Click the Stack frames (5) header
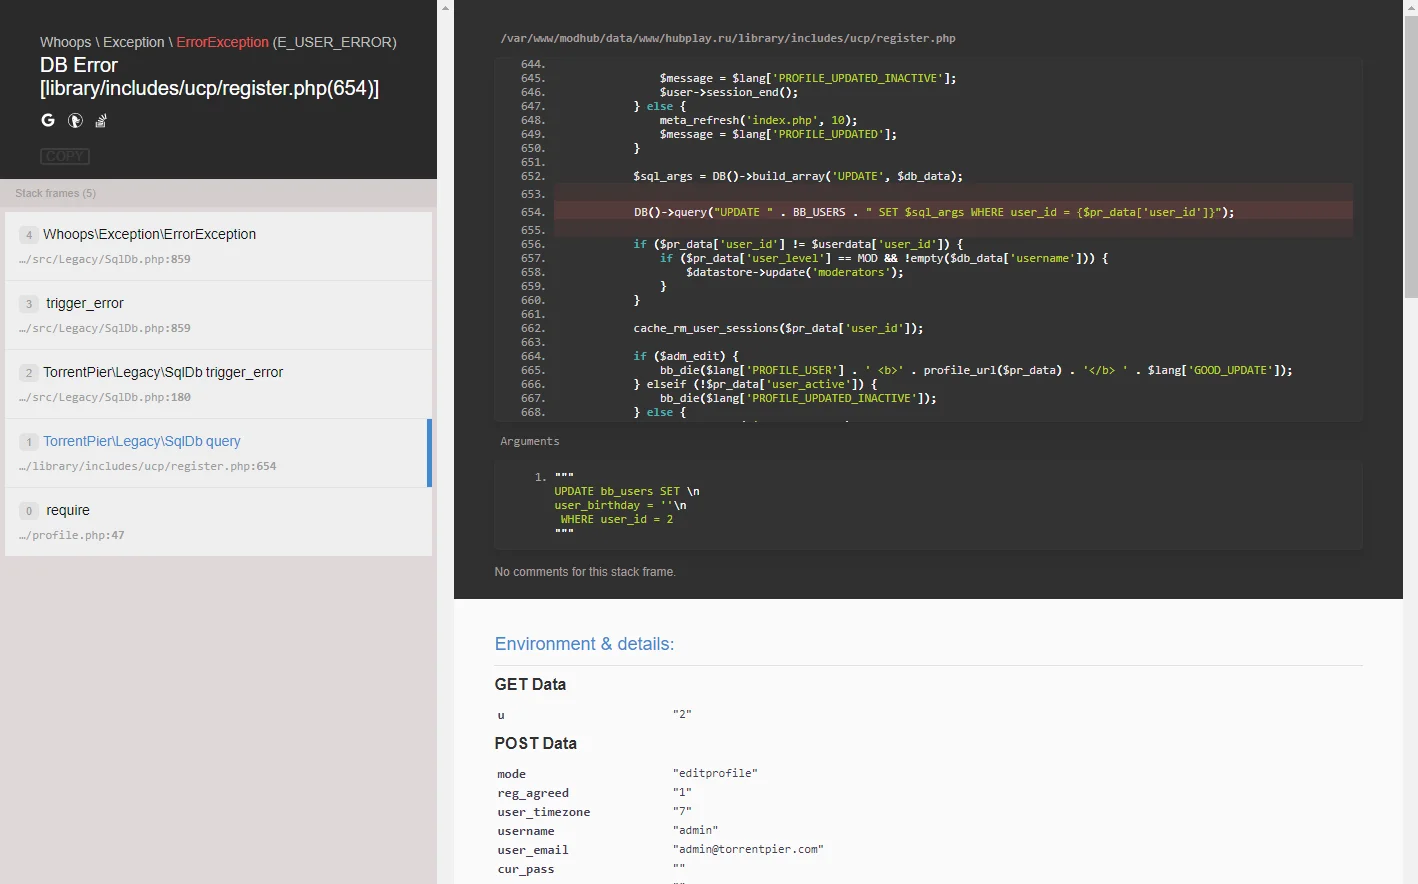Viewport: 1418px width, 884px height. pyautogui.click(x=56, y=193)
